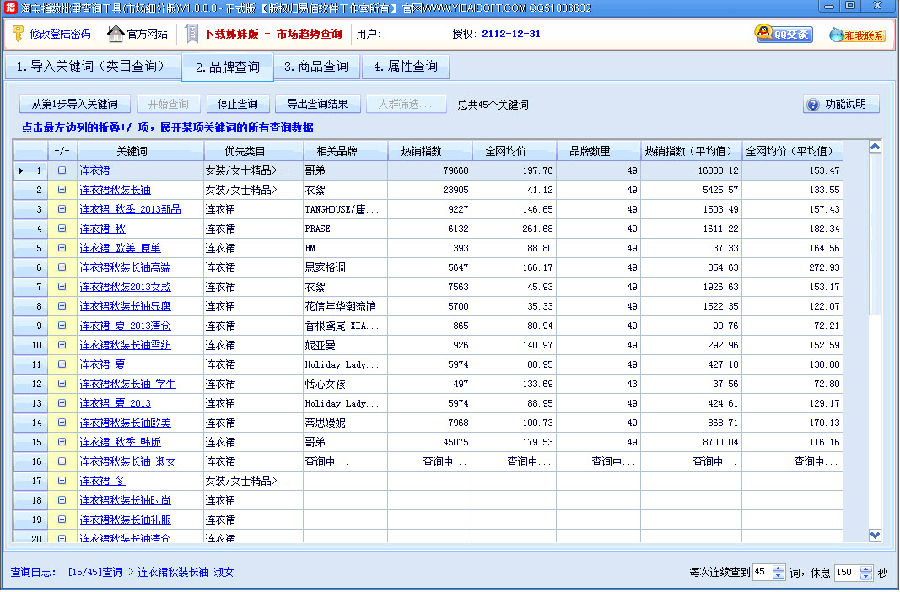Click stepper arrows on the 45 词 field
This screenshot has height=592, width=900.
point(779,573)
